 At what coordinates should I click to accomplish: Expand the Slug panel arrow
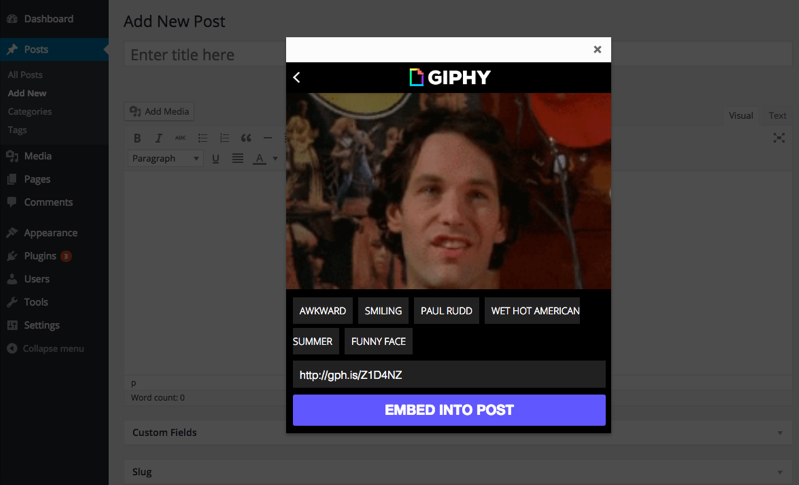pos(780,472)
